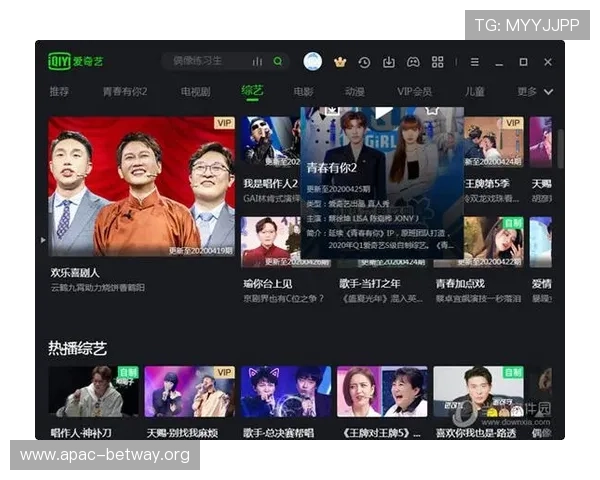Switch to 儿童 tab
The height and width of the screenshot is (480, 600).
point(474,91)
